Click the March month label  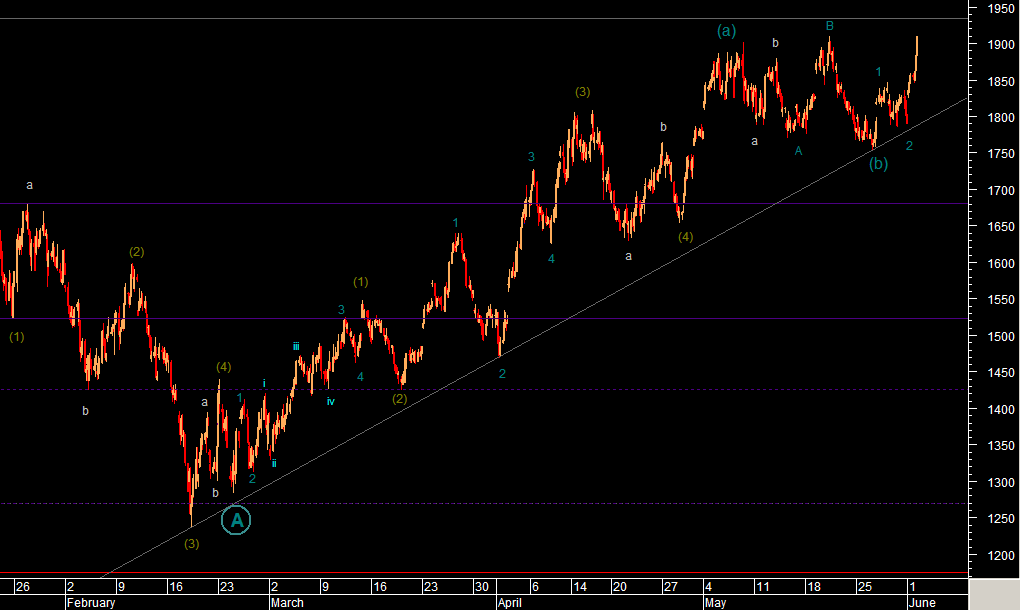287,603
